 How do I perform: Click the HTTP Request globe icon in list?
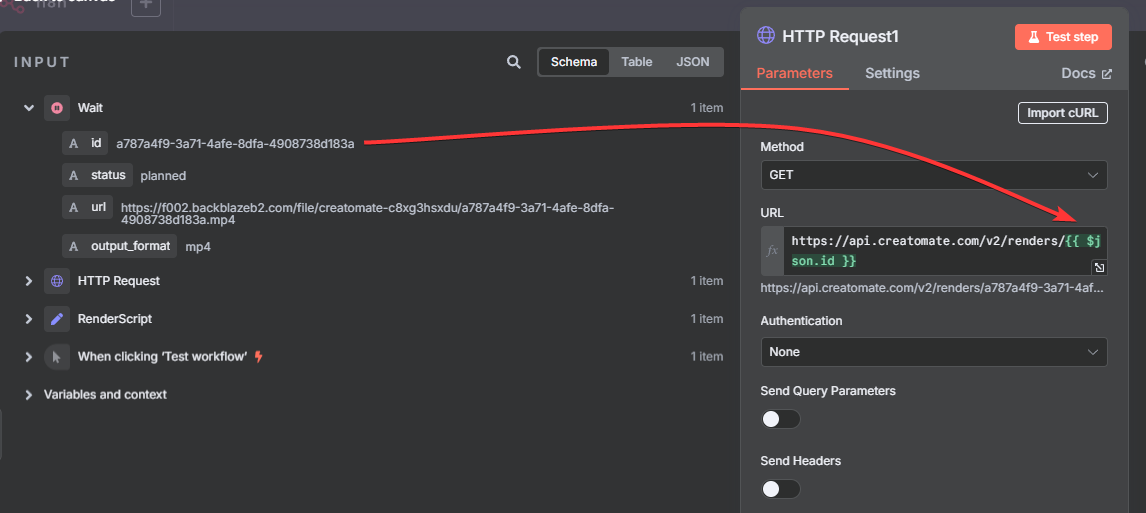(x=57, y=281)
